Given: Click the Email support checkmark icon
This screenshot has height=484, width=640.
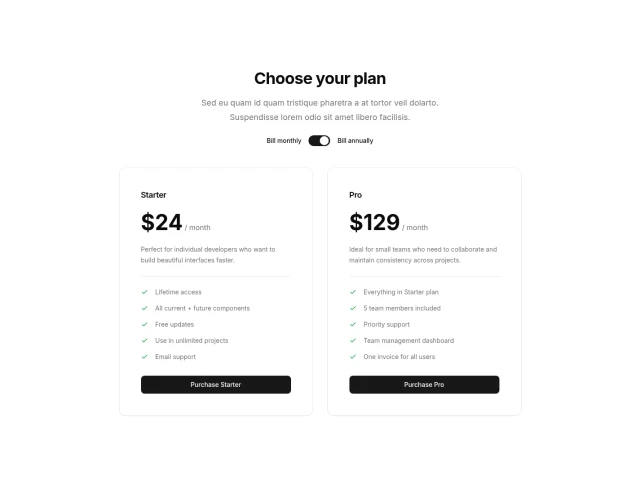Looking at the screenshot, I should 145,356.
